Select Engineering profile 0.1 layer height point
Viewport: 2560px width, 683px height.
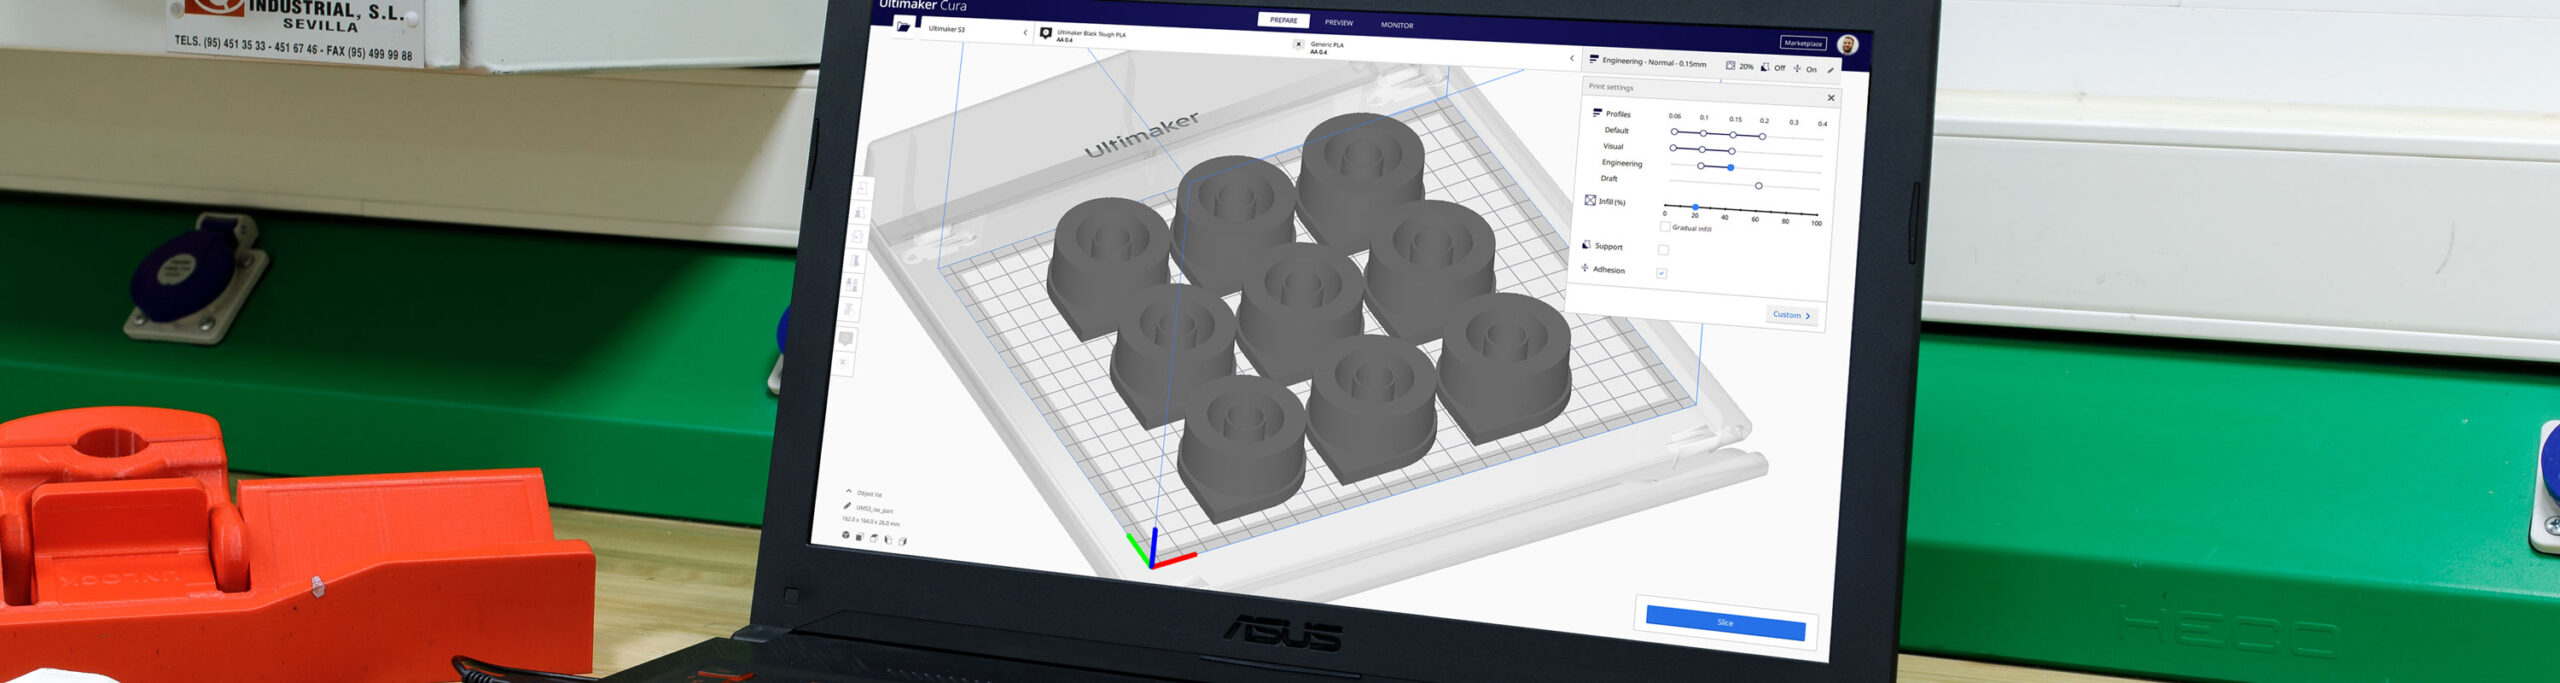[1701, 165]
